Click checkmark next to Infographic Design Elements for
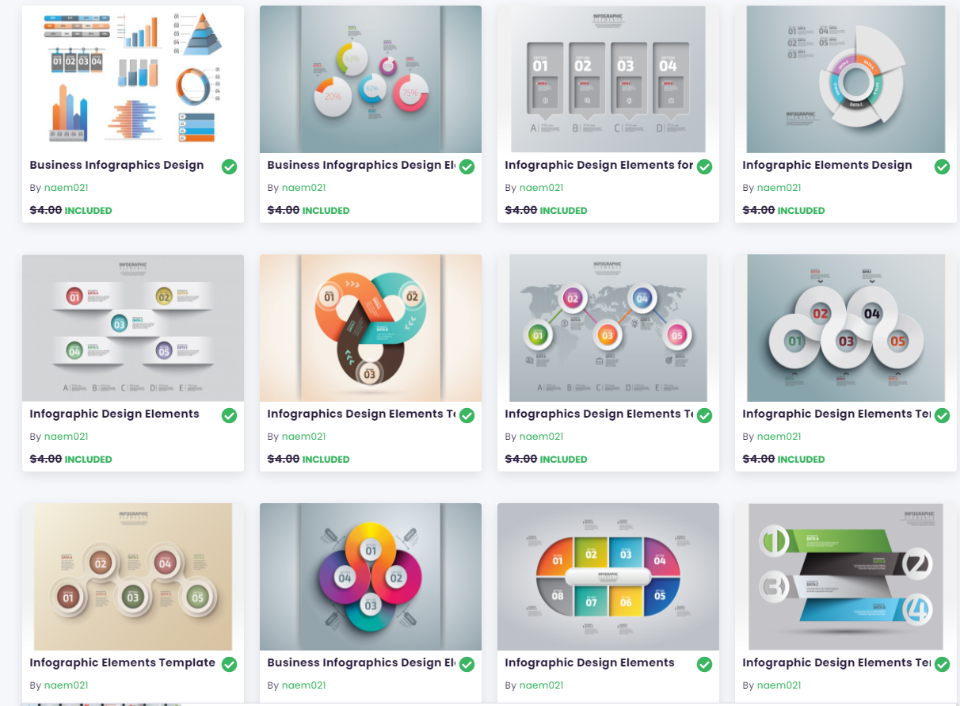 (x=704, y=167)
